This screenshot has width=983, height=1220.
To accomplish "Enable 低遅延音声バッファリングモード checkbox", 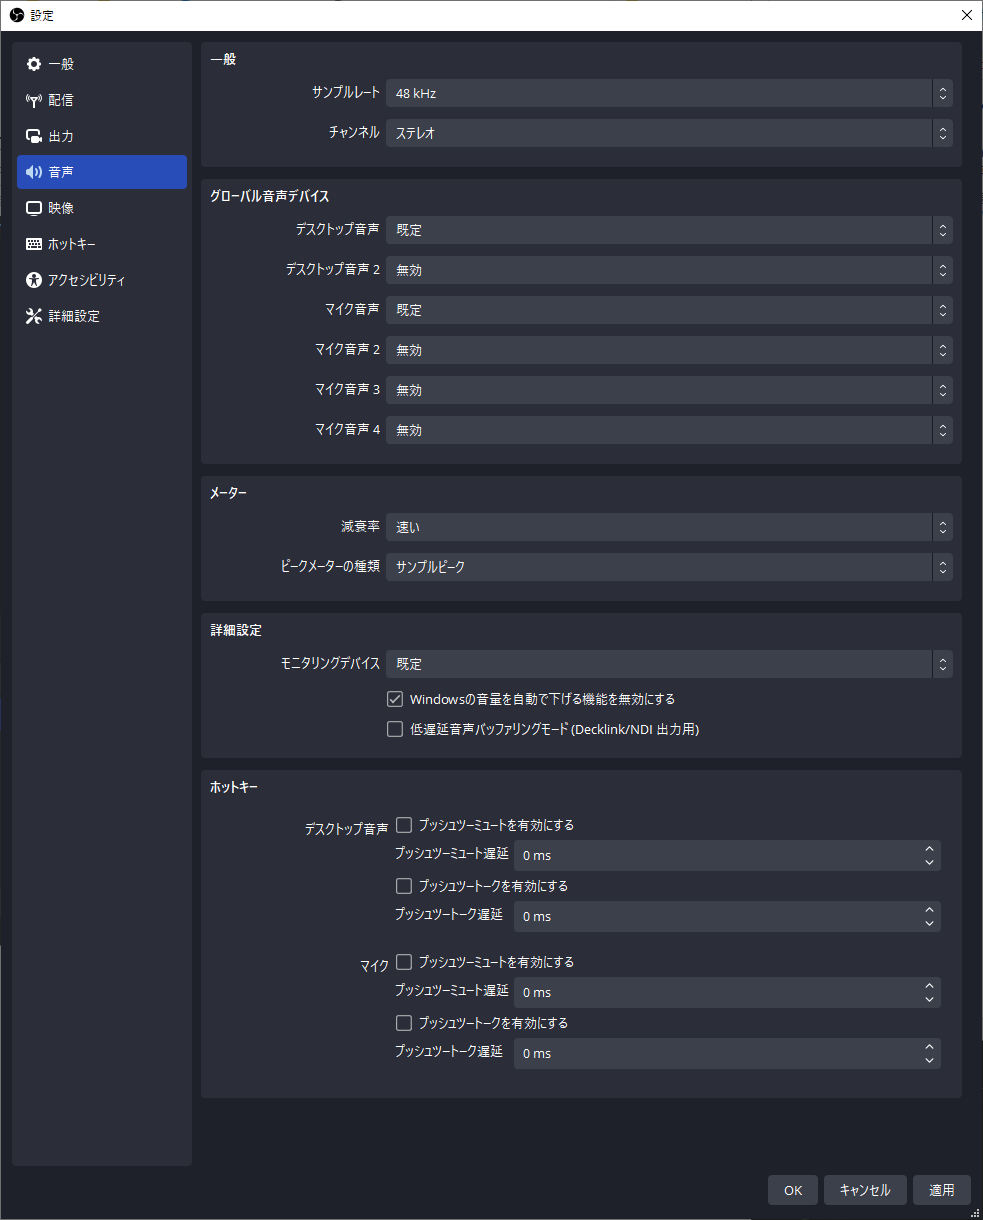I will (395, 729).
